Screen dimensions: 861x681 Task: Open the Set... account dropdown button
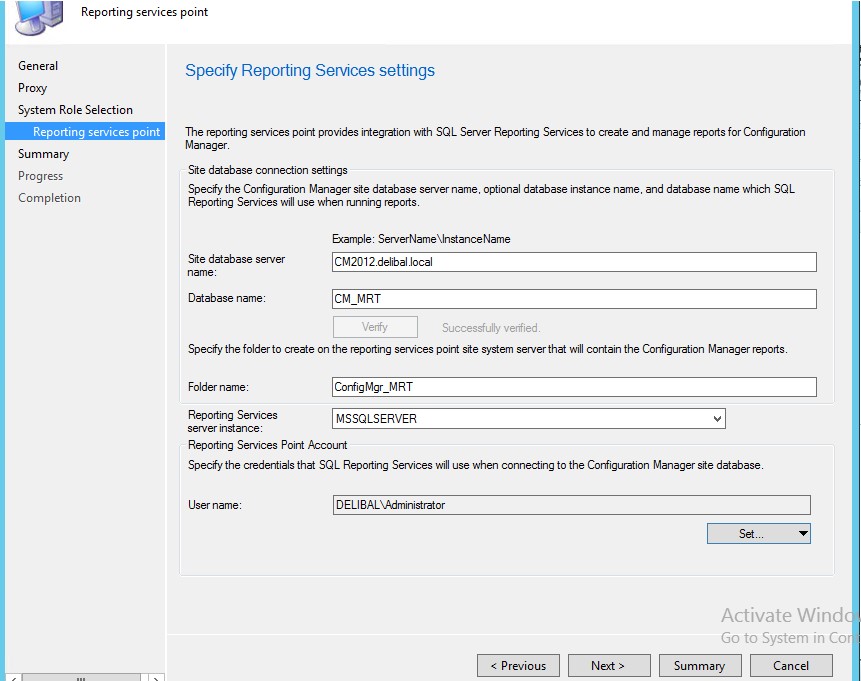coord(758,534)
